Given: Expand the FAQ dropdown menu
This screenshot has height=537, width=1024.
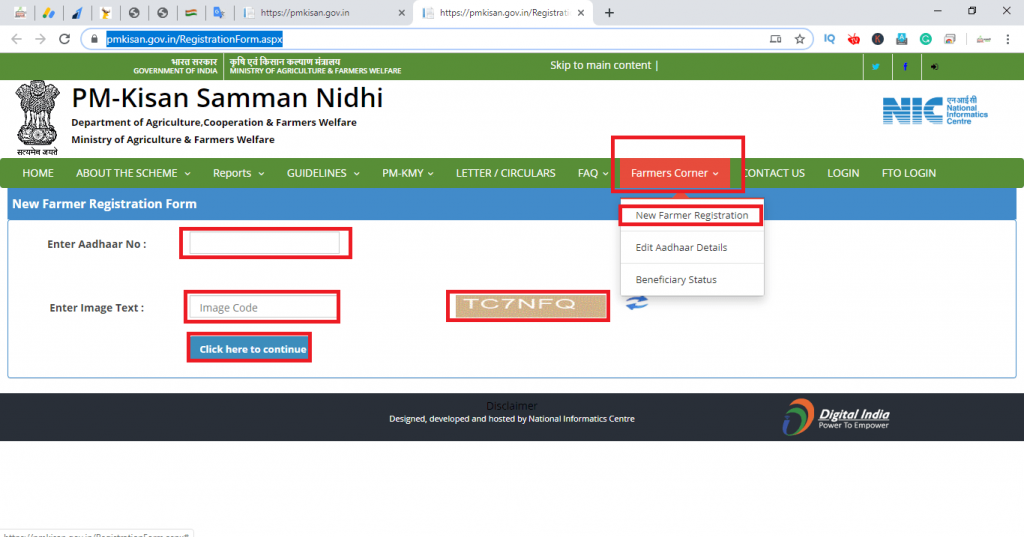Looking at the screenshot, I should point(592,173).
